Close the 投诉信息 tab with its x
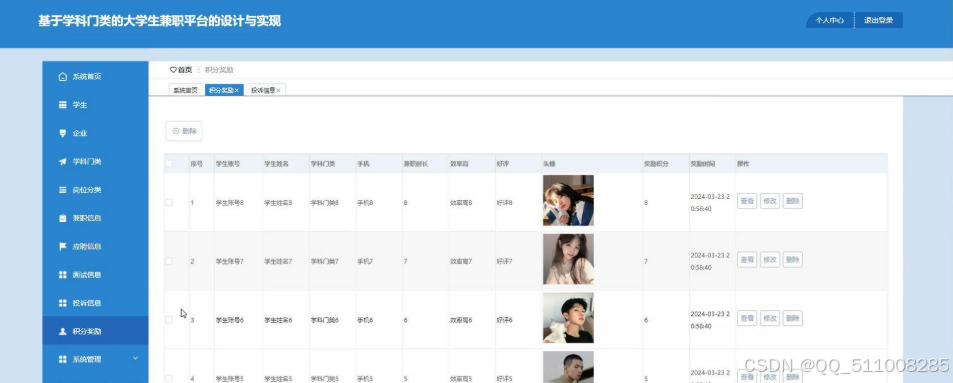 point(278,90)
